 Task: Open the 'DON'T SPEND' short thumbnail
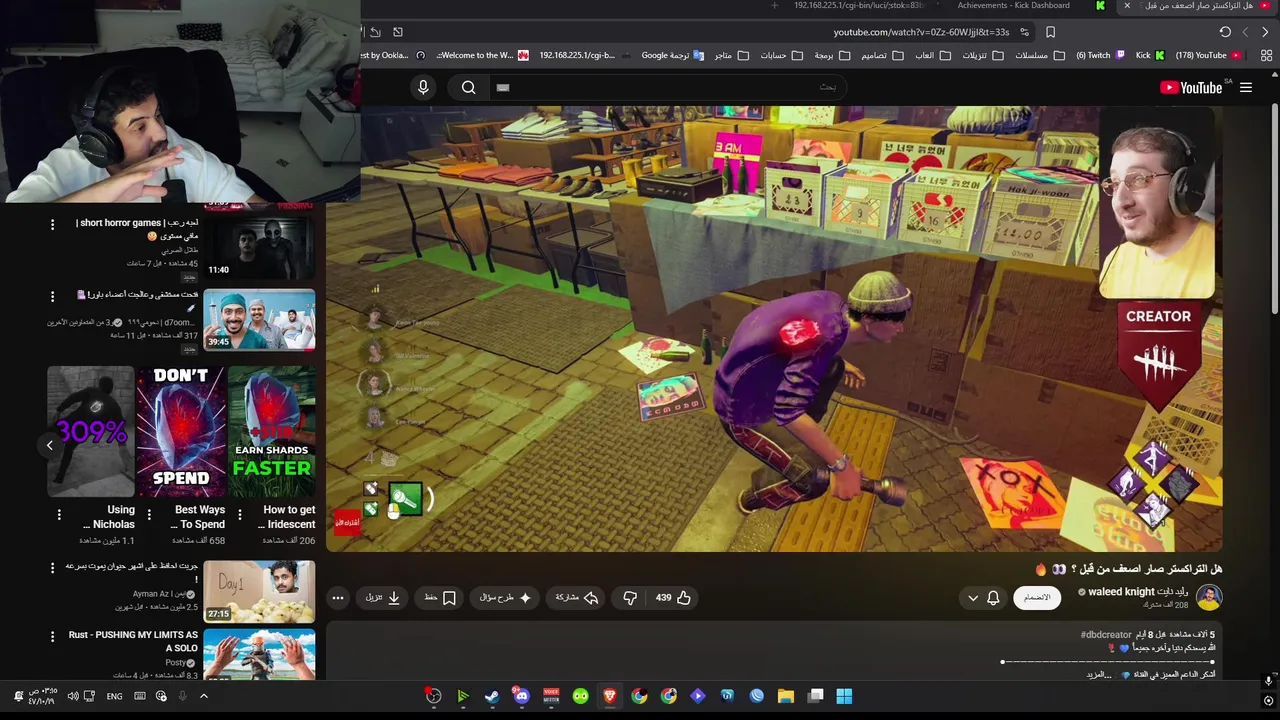181,431
